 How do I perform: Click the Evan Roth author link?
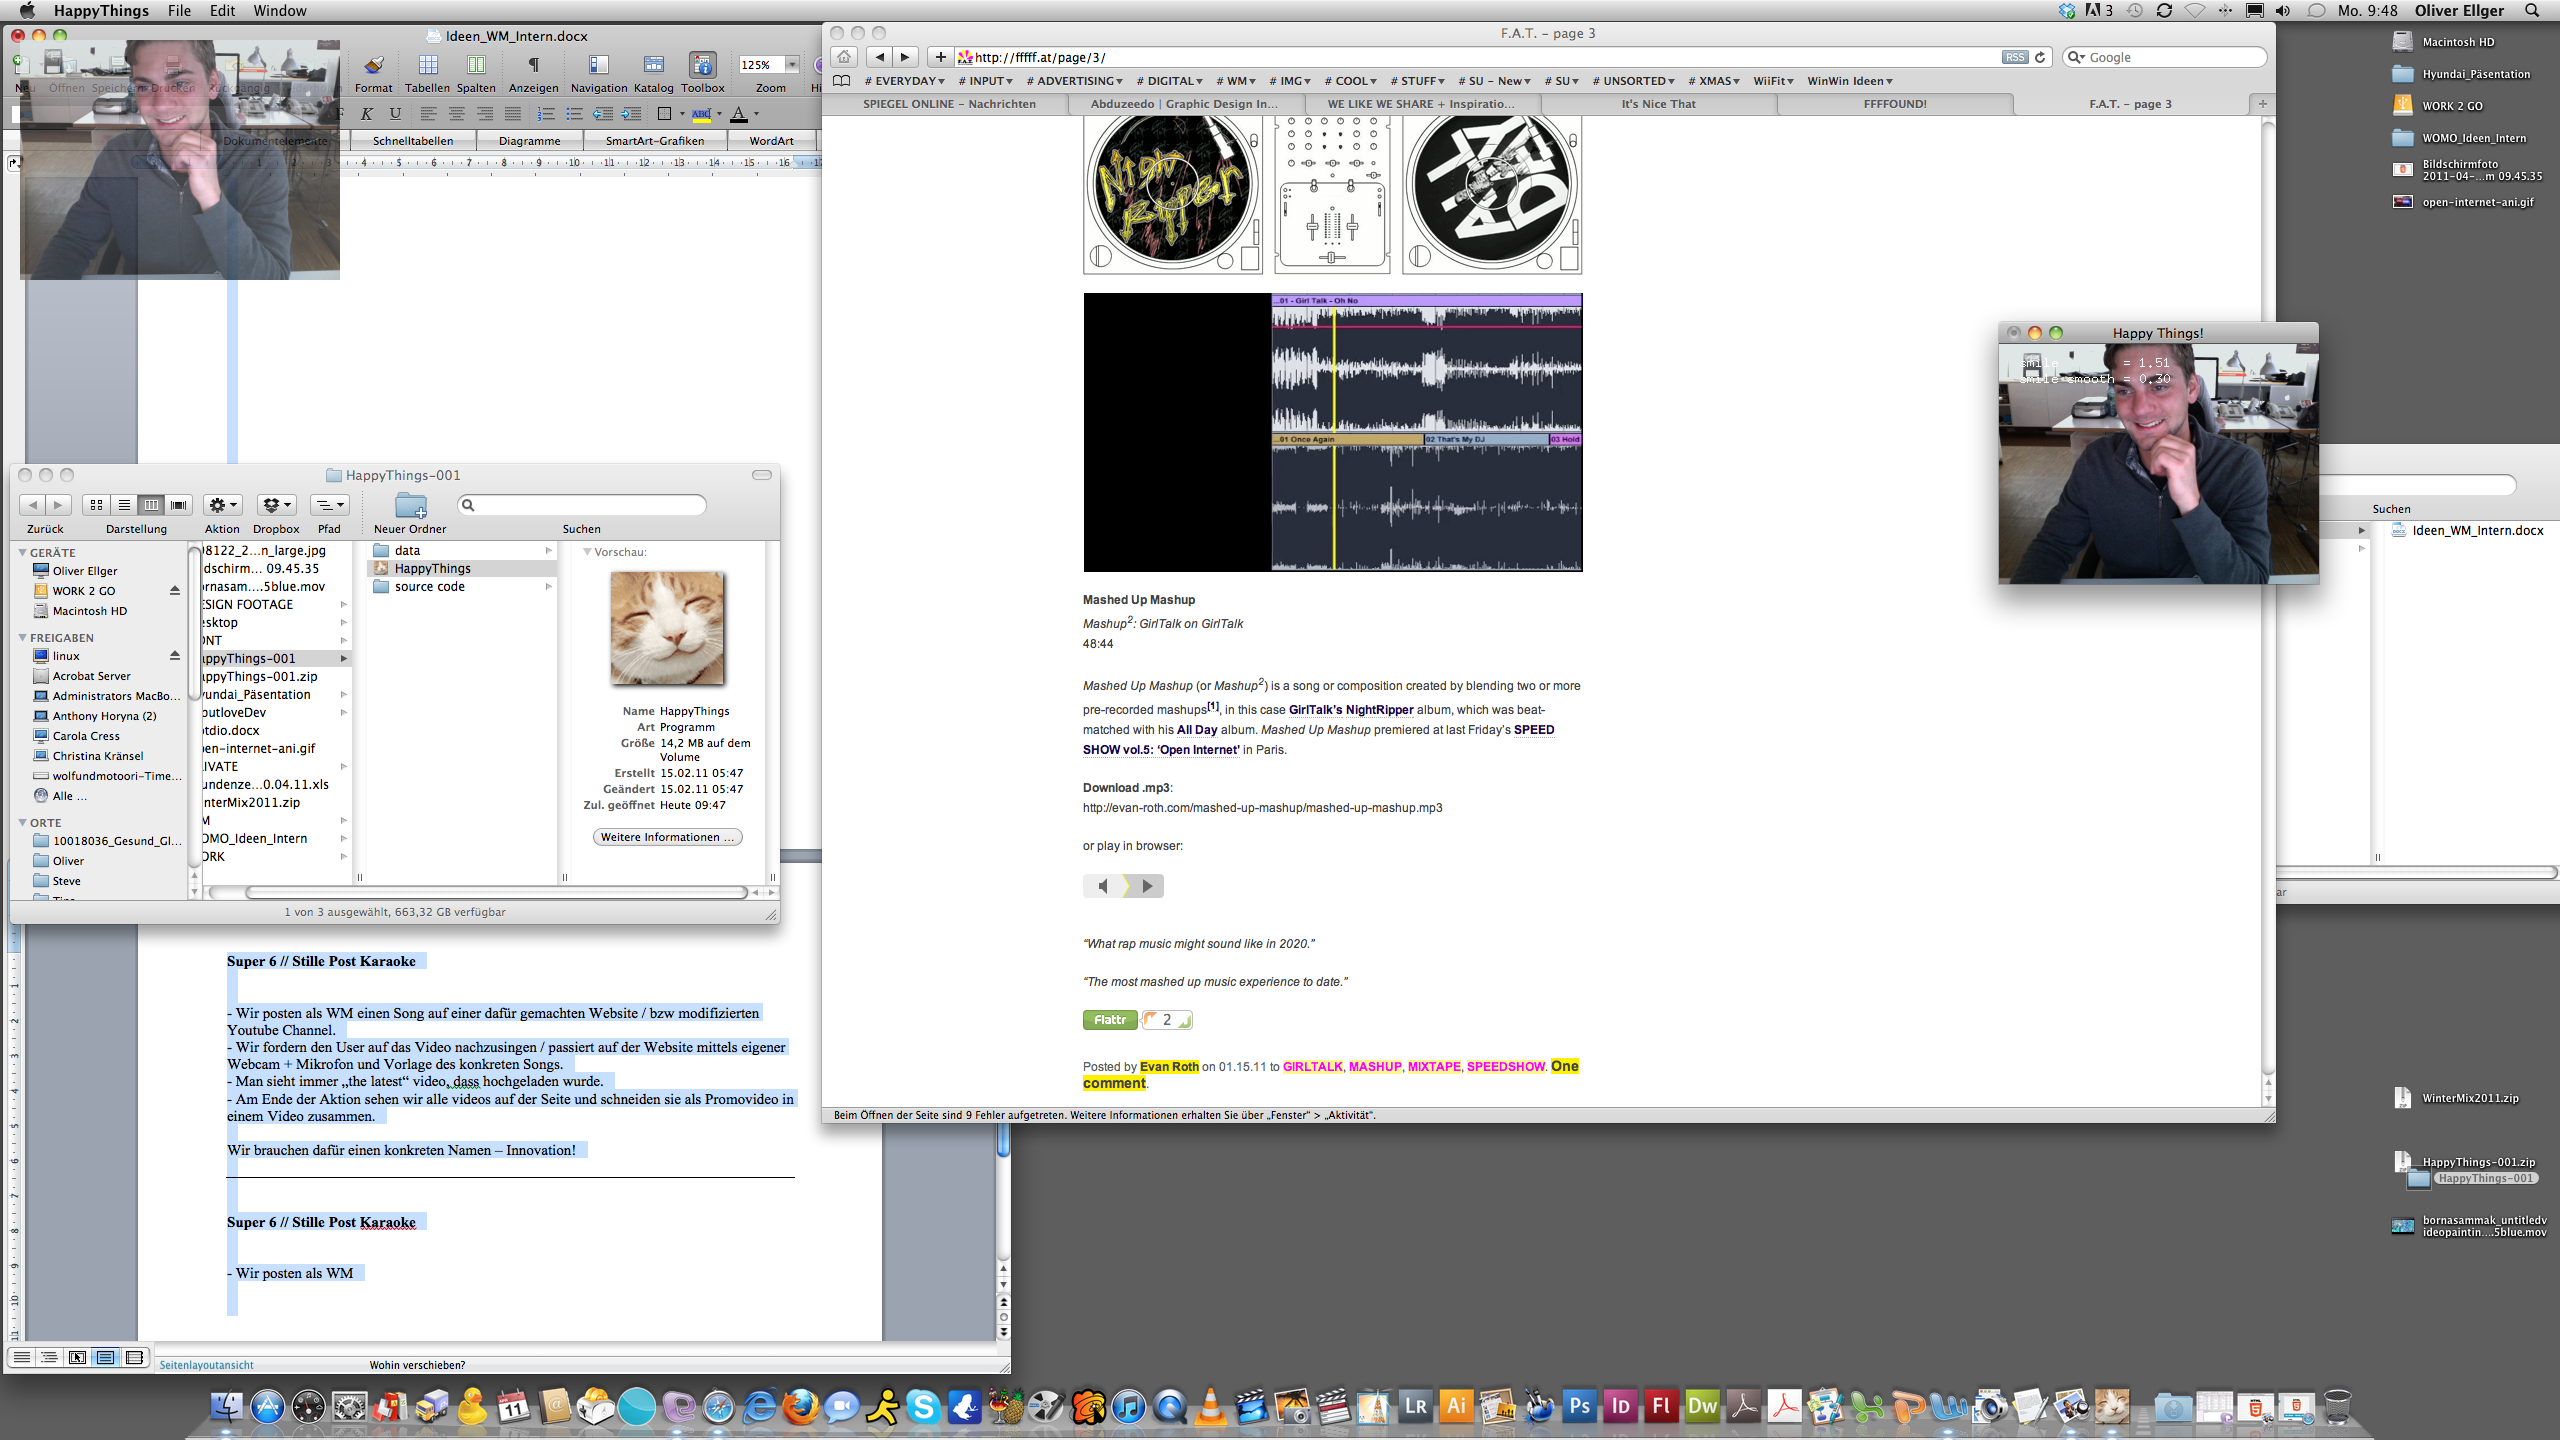[1169, 1067]
